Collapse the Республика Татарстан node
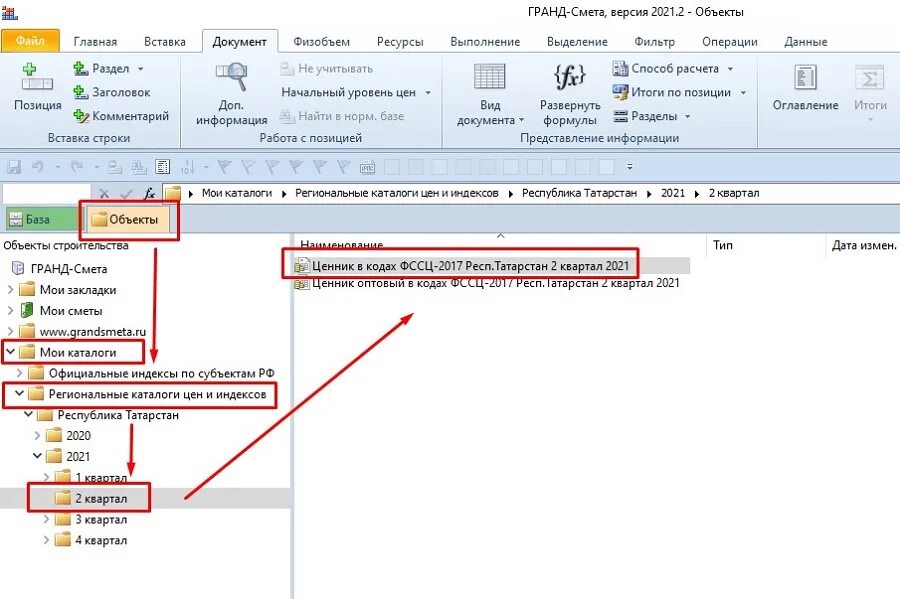Image resolution: width=900 pixels, height=599 pixels. point(28,414)
